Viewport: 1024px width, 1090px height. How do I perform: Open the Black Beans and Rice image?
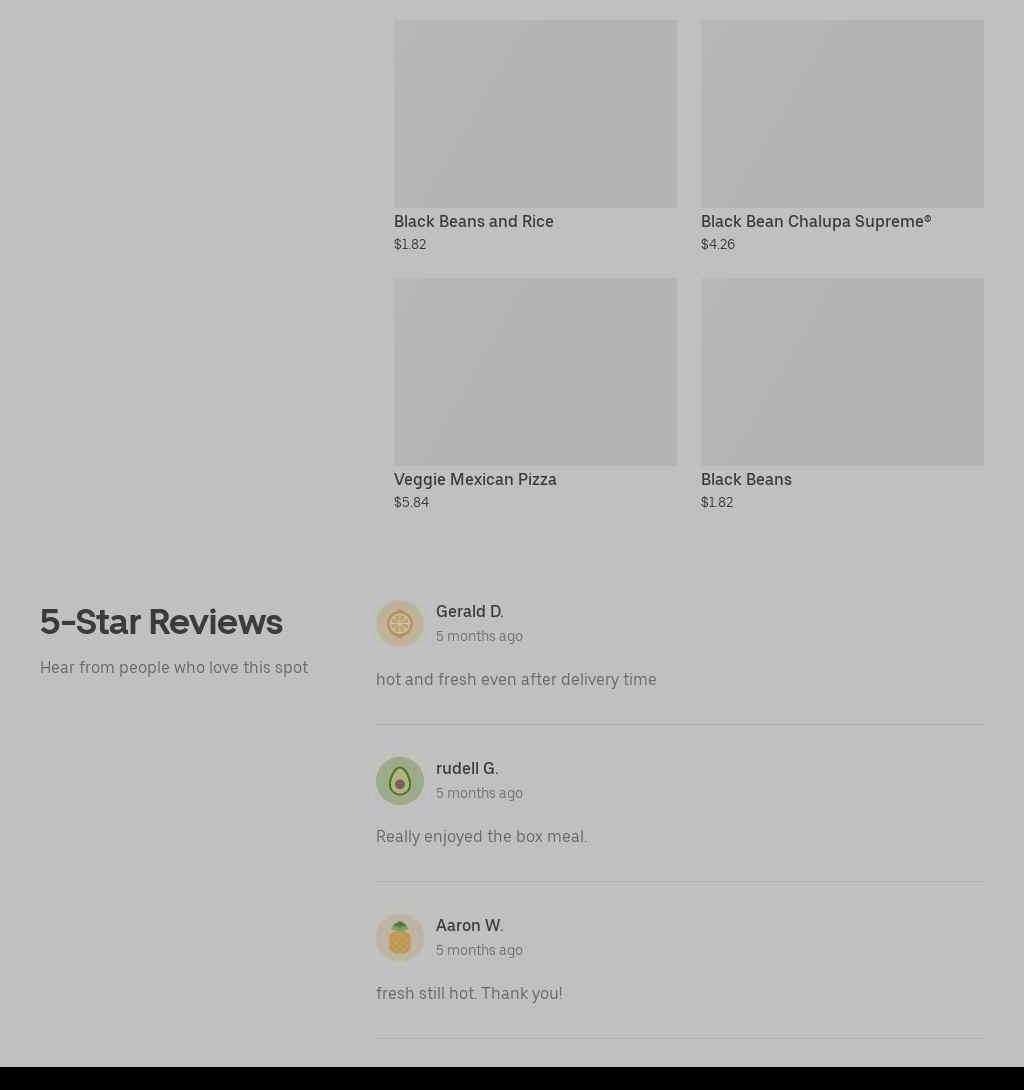point(535,114)
